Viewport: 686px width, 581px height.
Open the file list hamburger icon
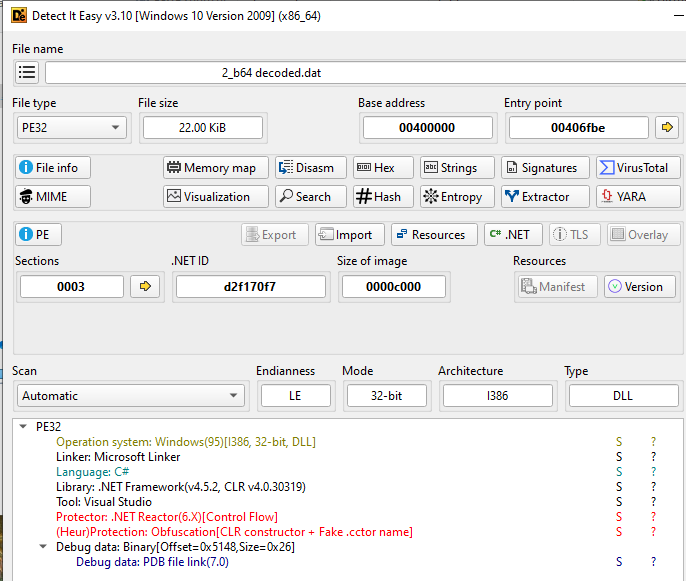(x=27, y=72)
